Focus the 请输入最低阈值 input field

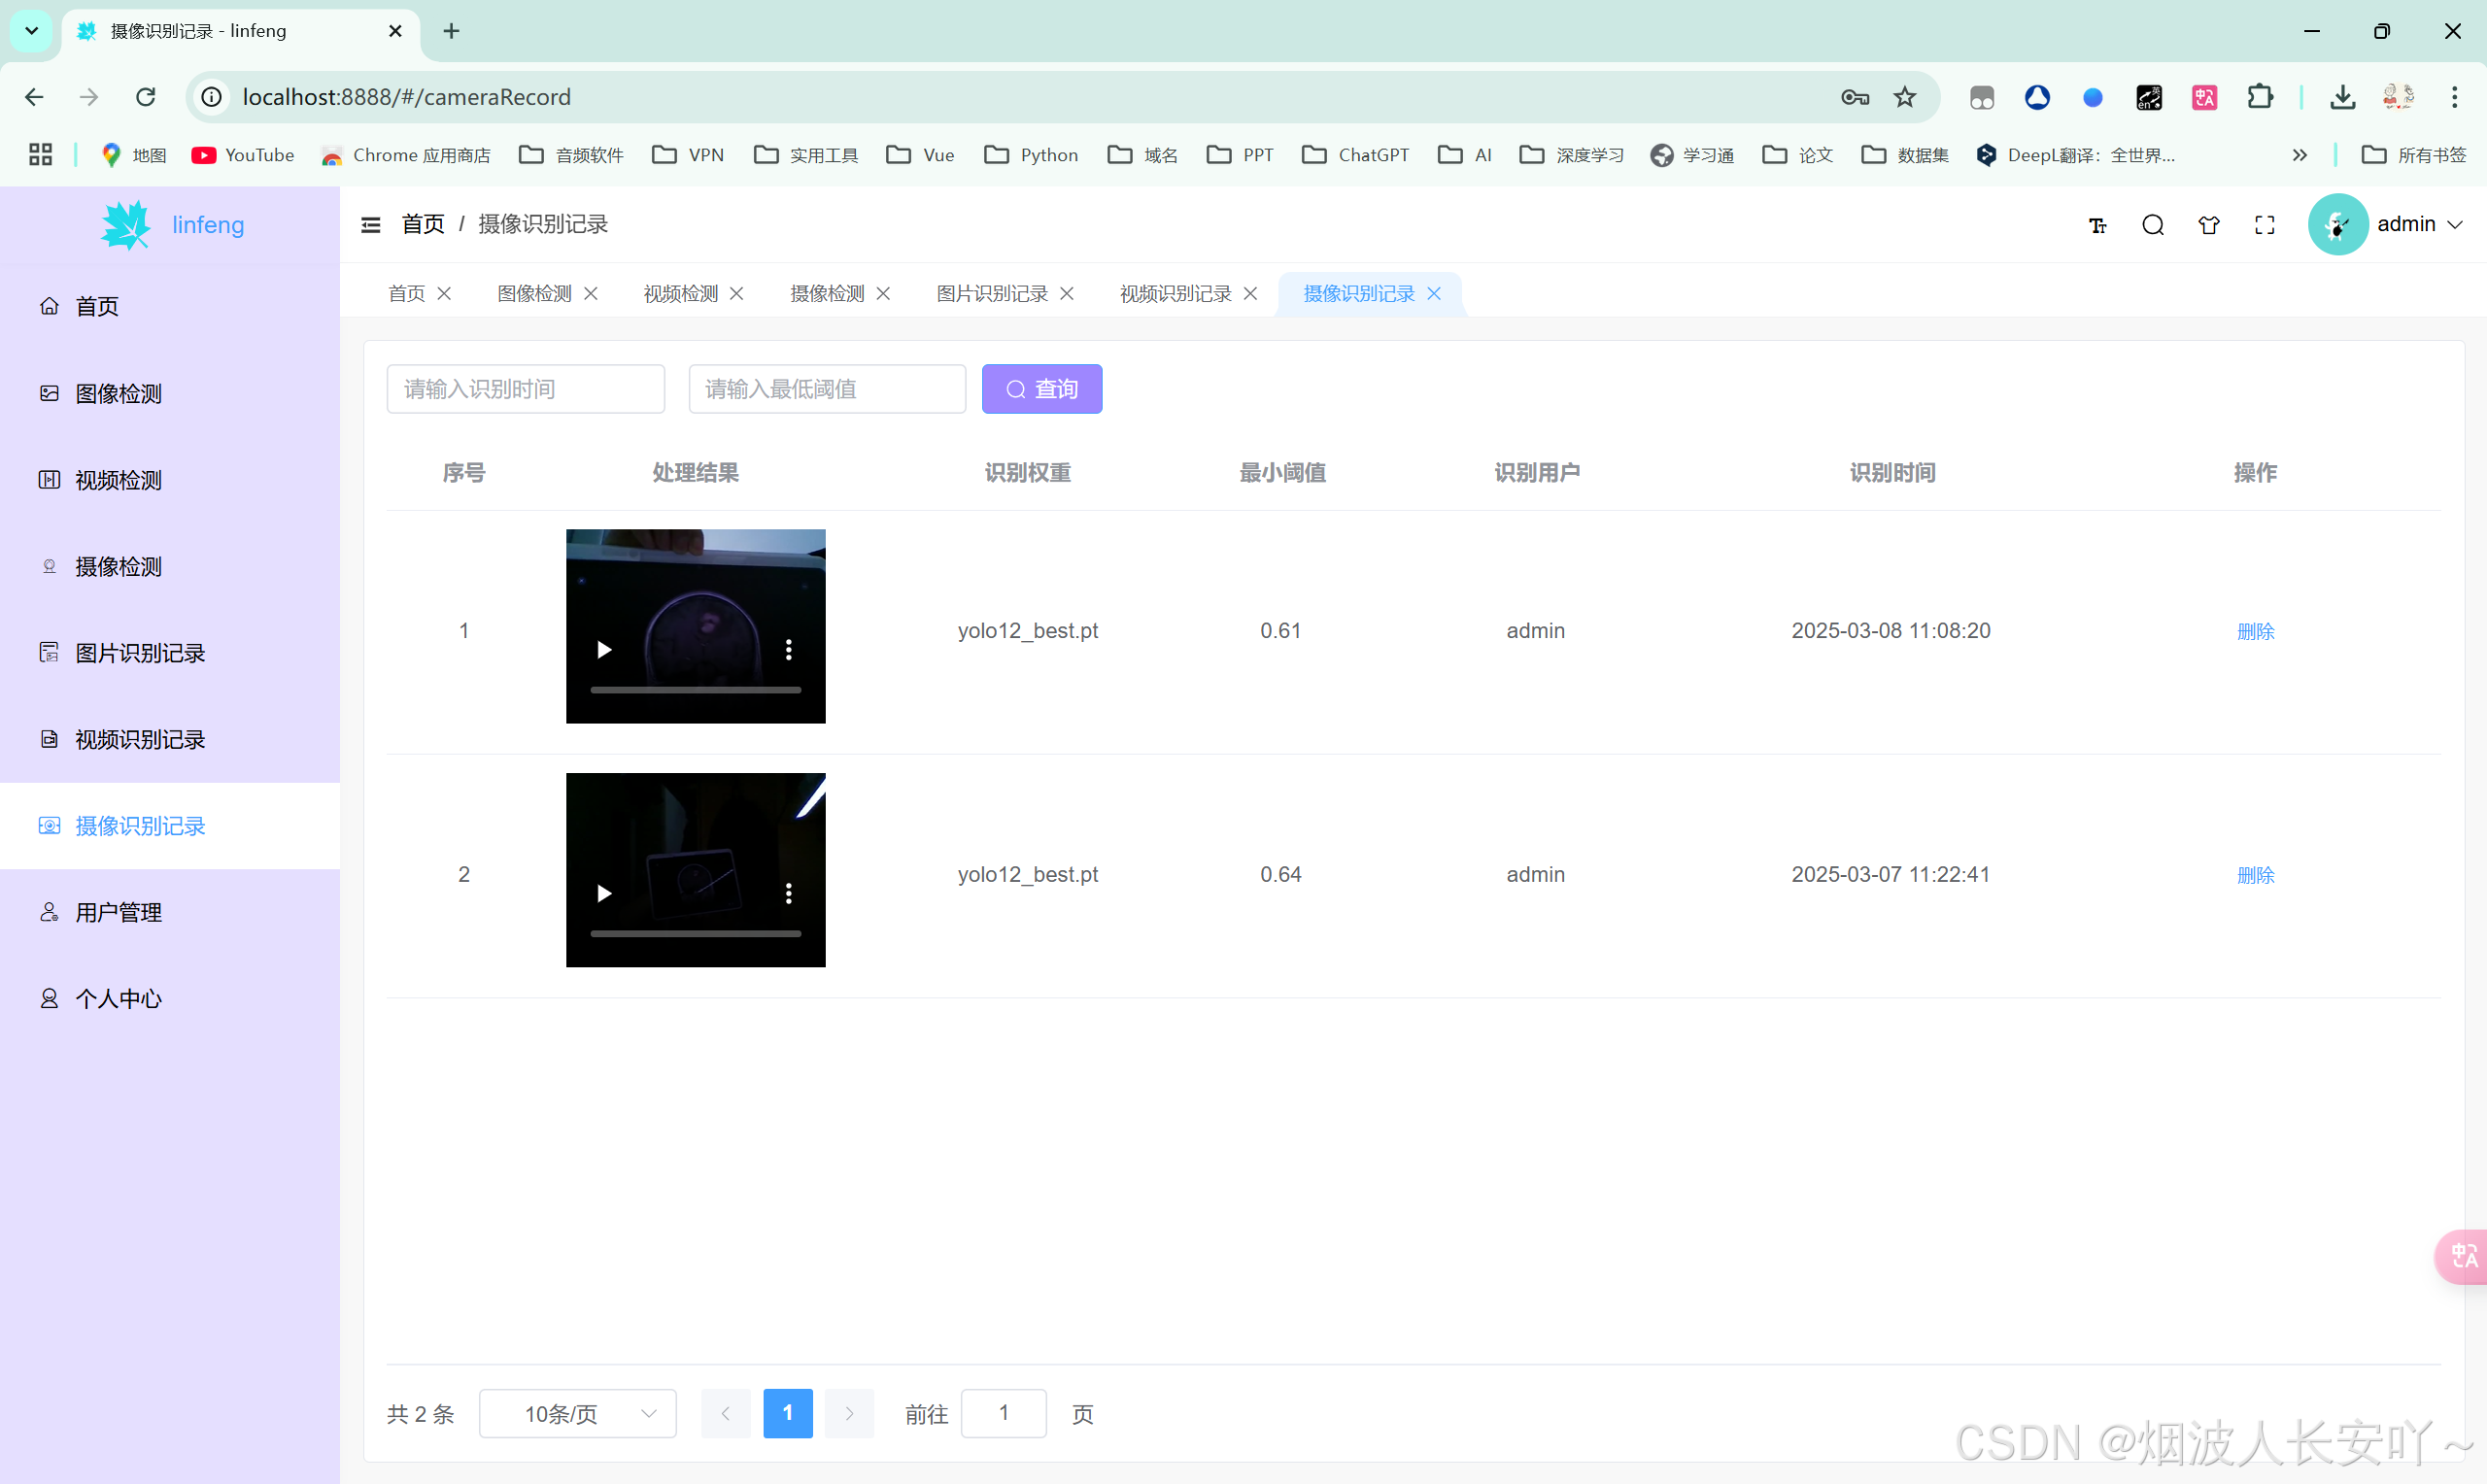tap(827, 389)
